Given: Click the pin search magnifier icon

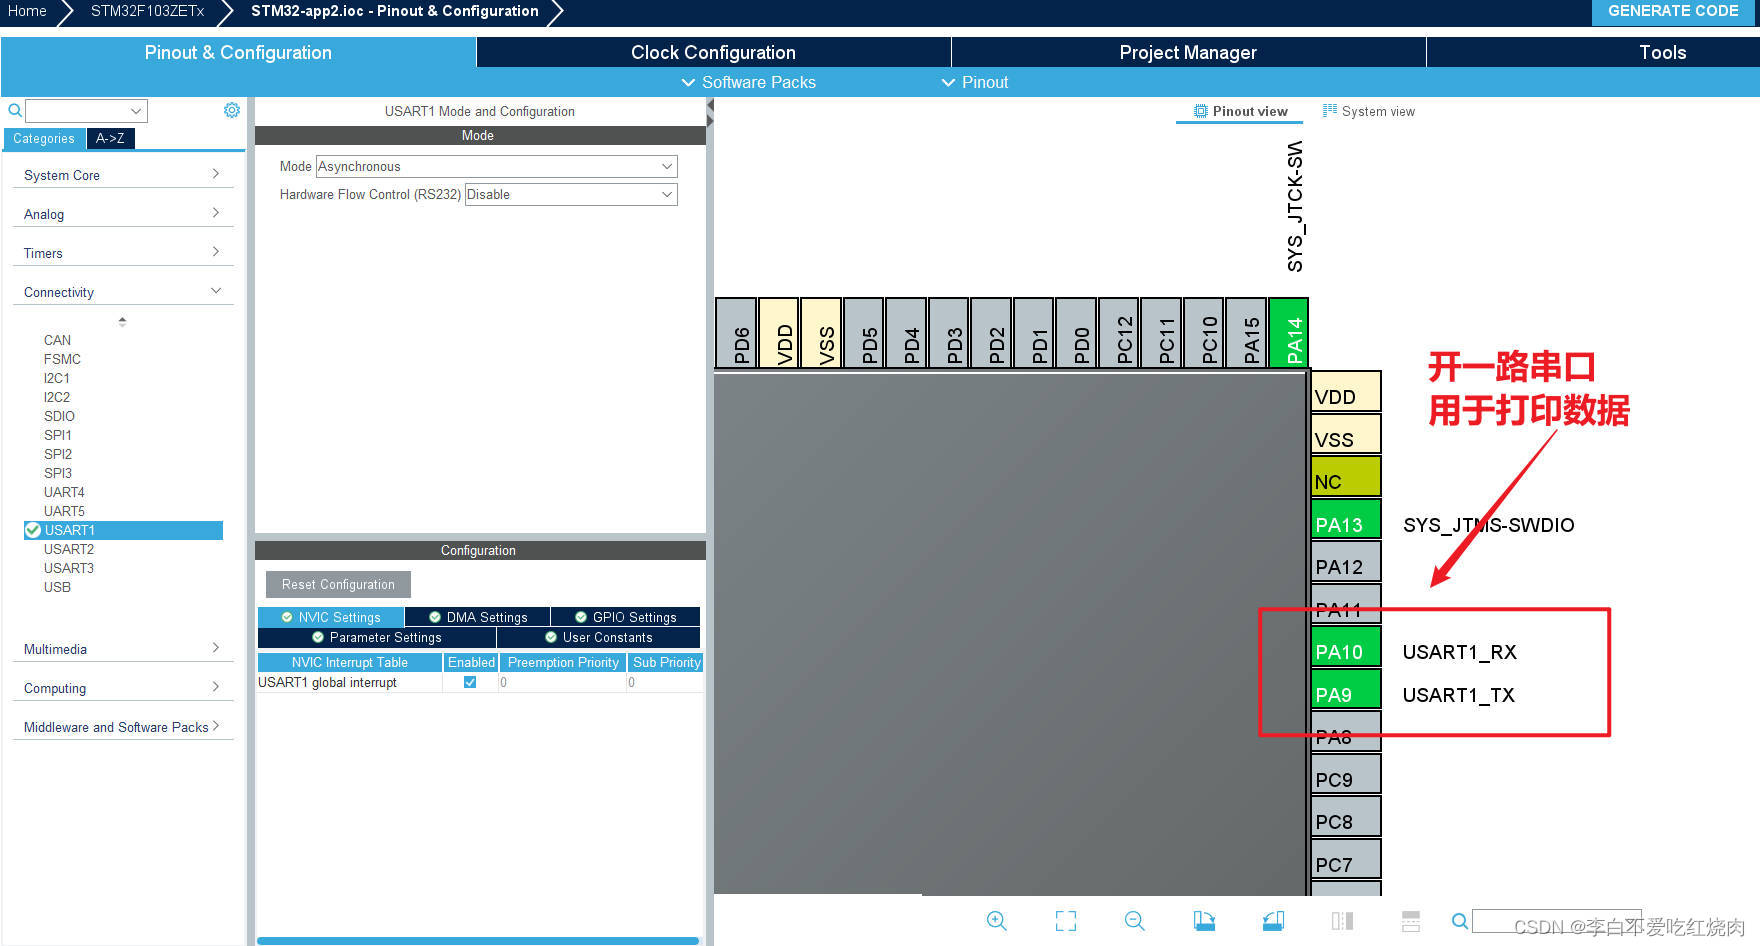Looking at the screenshot, I should pos(1459,921).
